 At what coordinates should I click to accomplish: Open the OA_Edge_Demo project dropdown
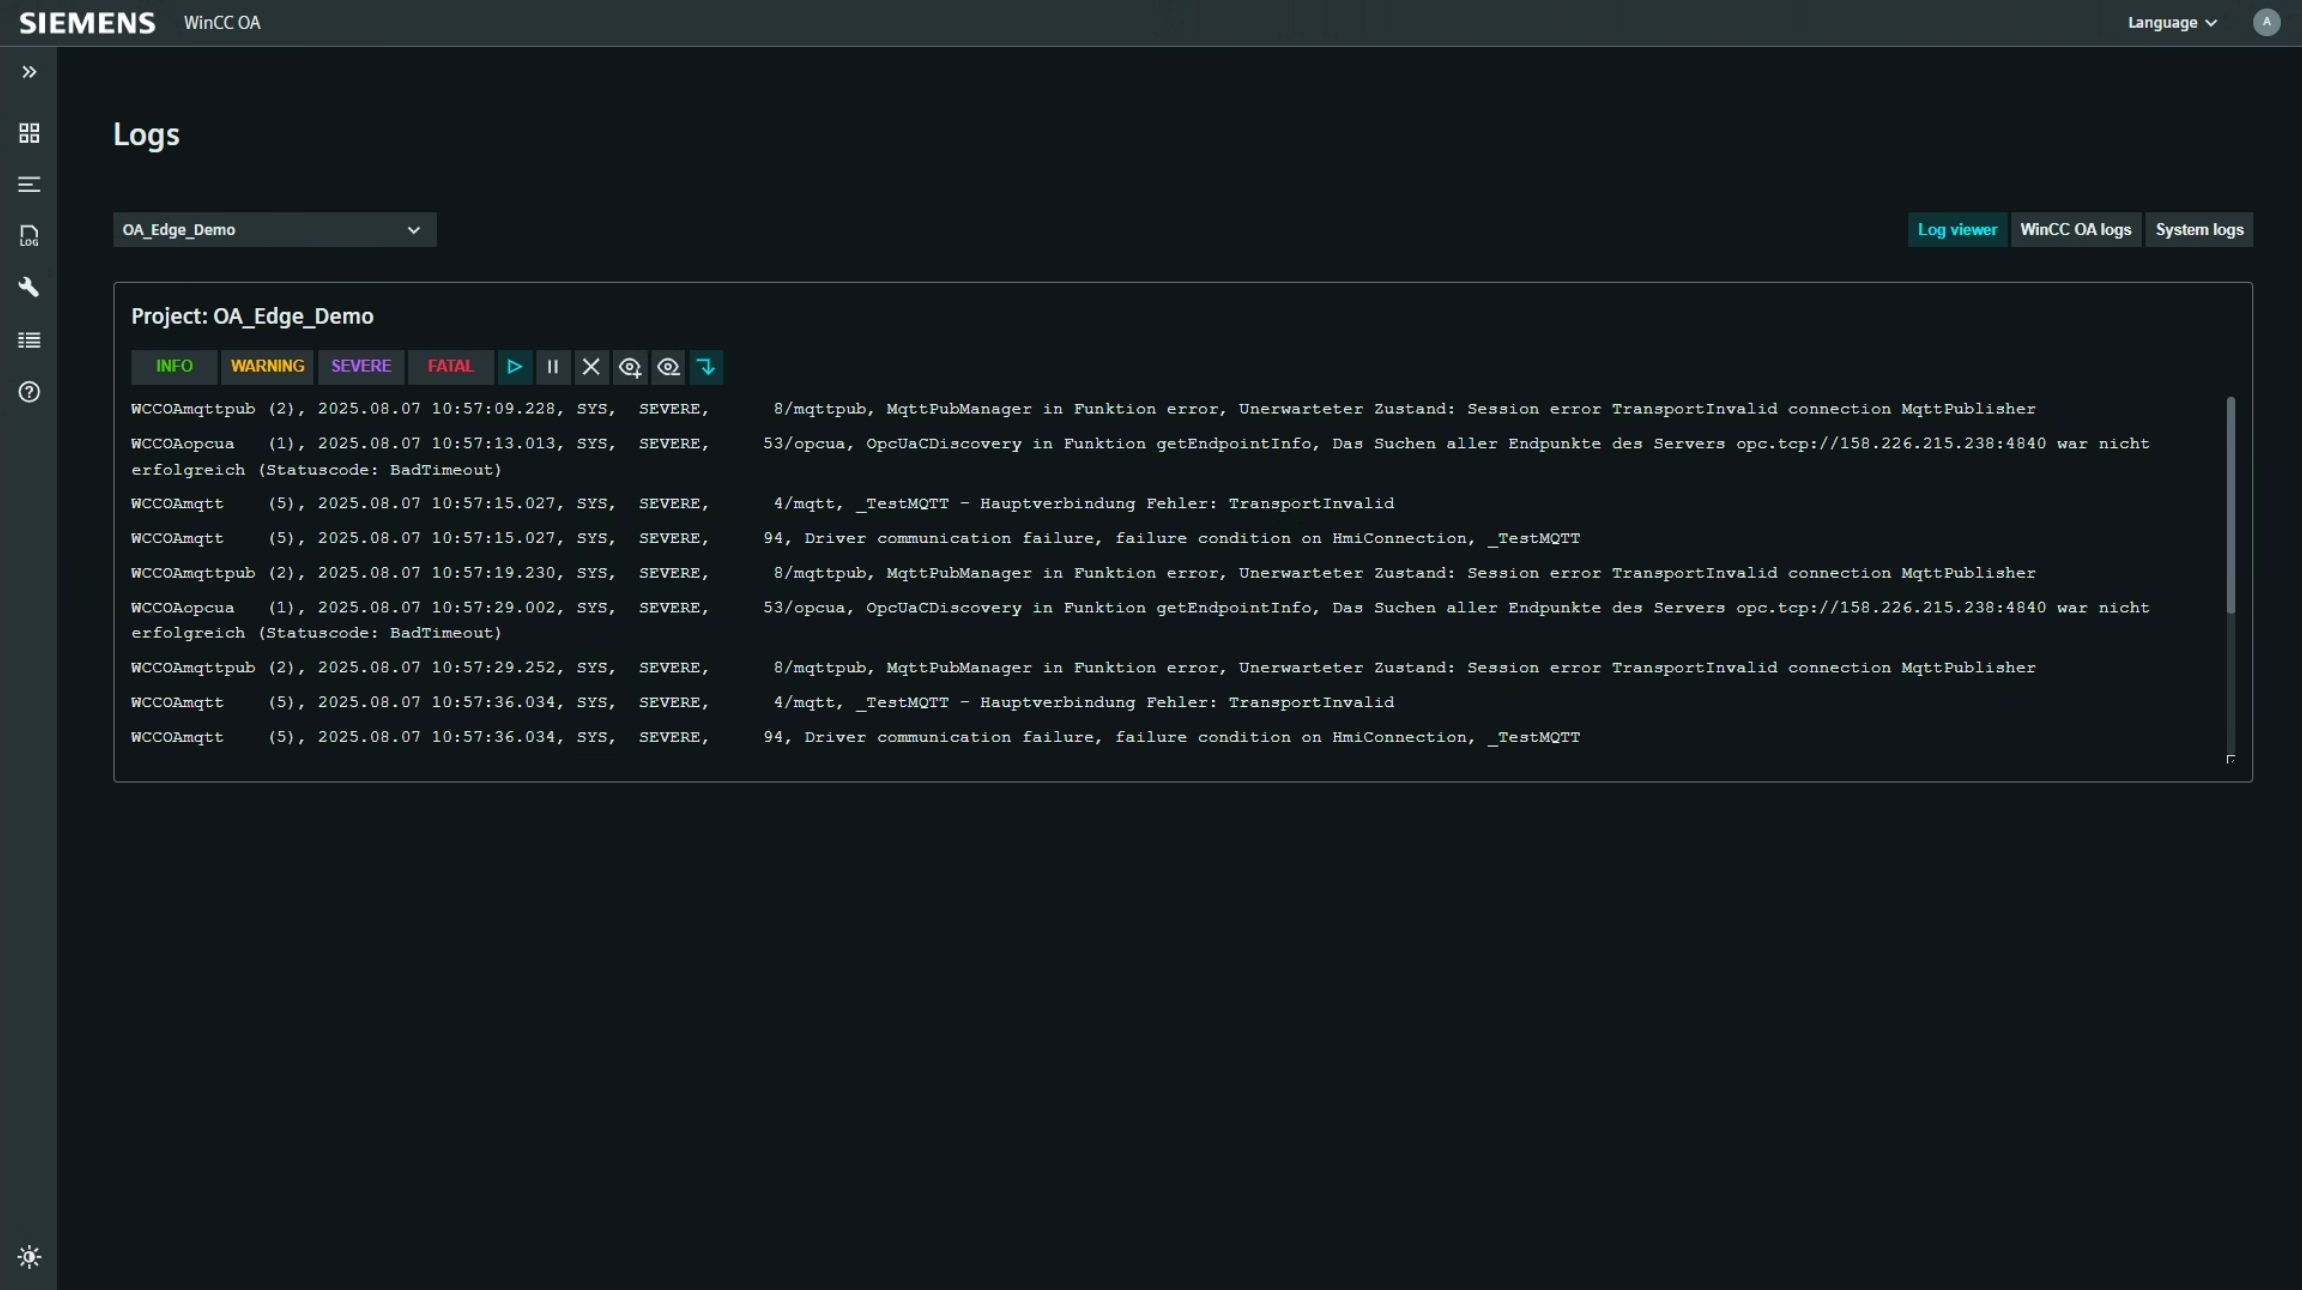point(274,230)
